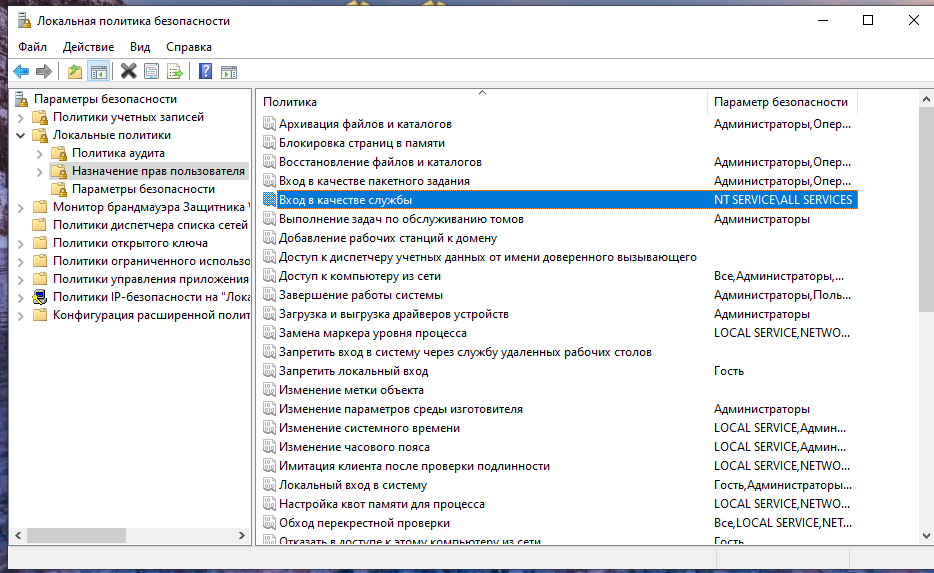Expand Политики открытого ключа node
This screenshot has height=573, width=934.
click(x=21, y=243)
